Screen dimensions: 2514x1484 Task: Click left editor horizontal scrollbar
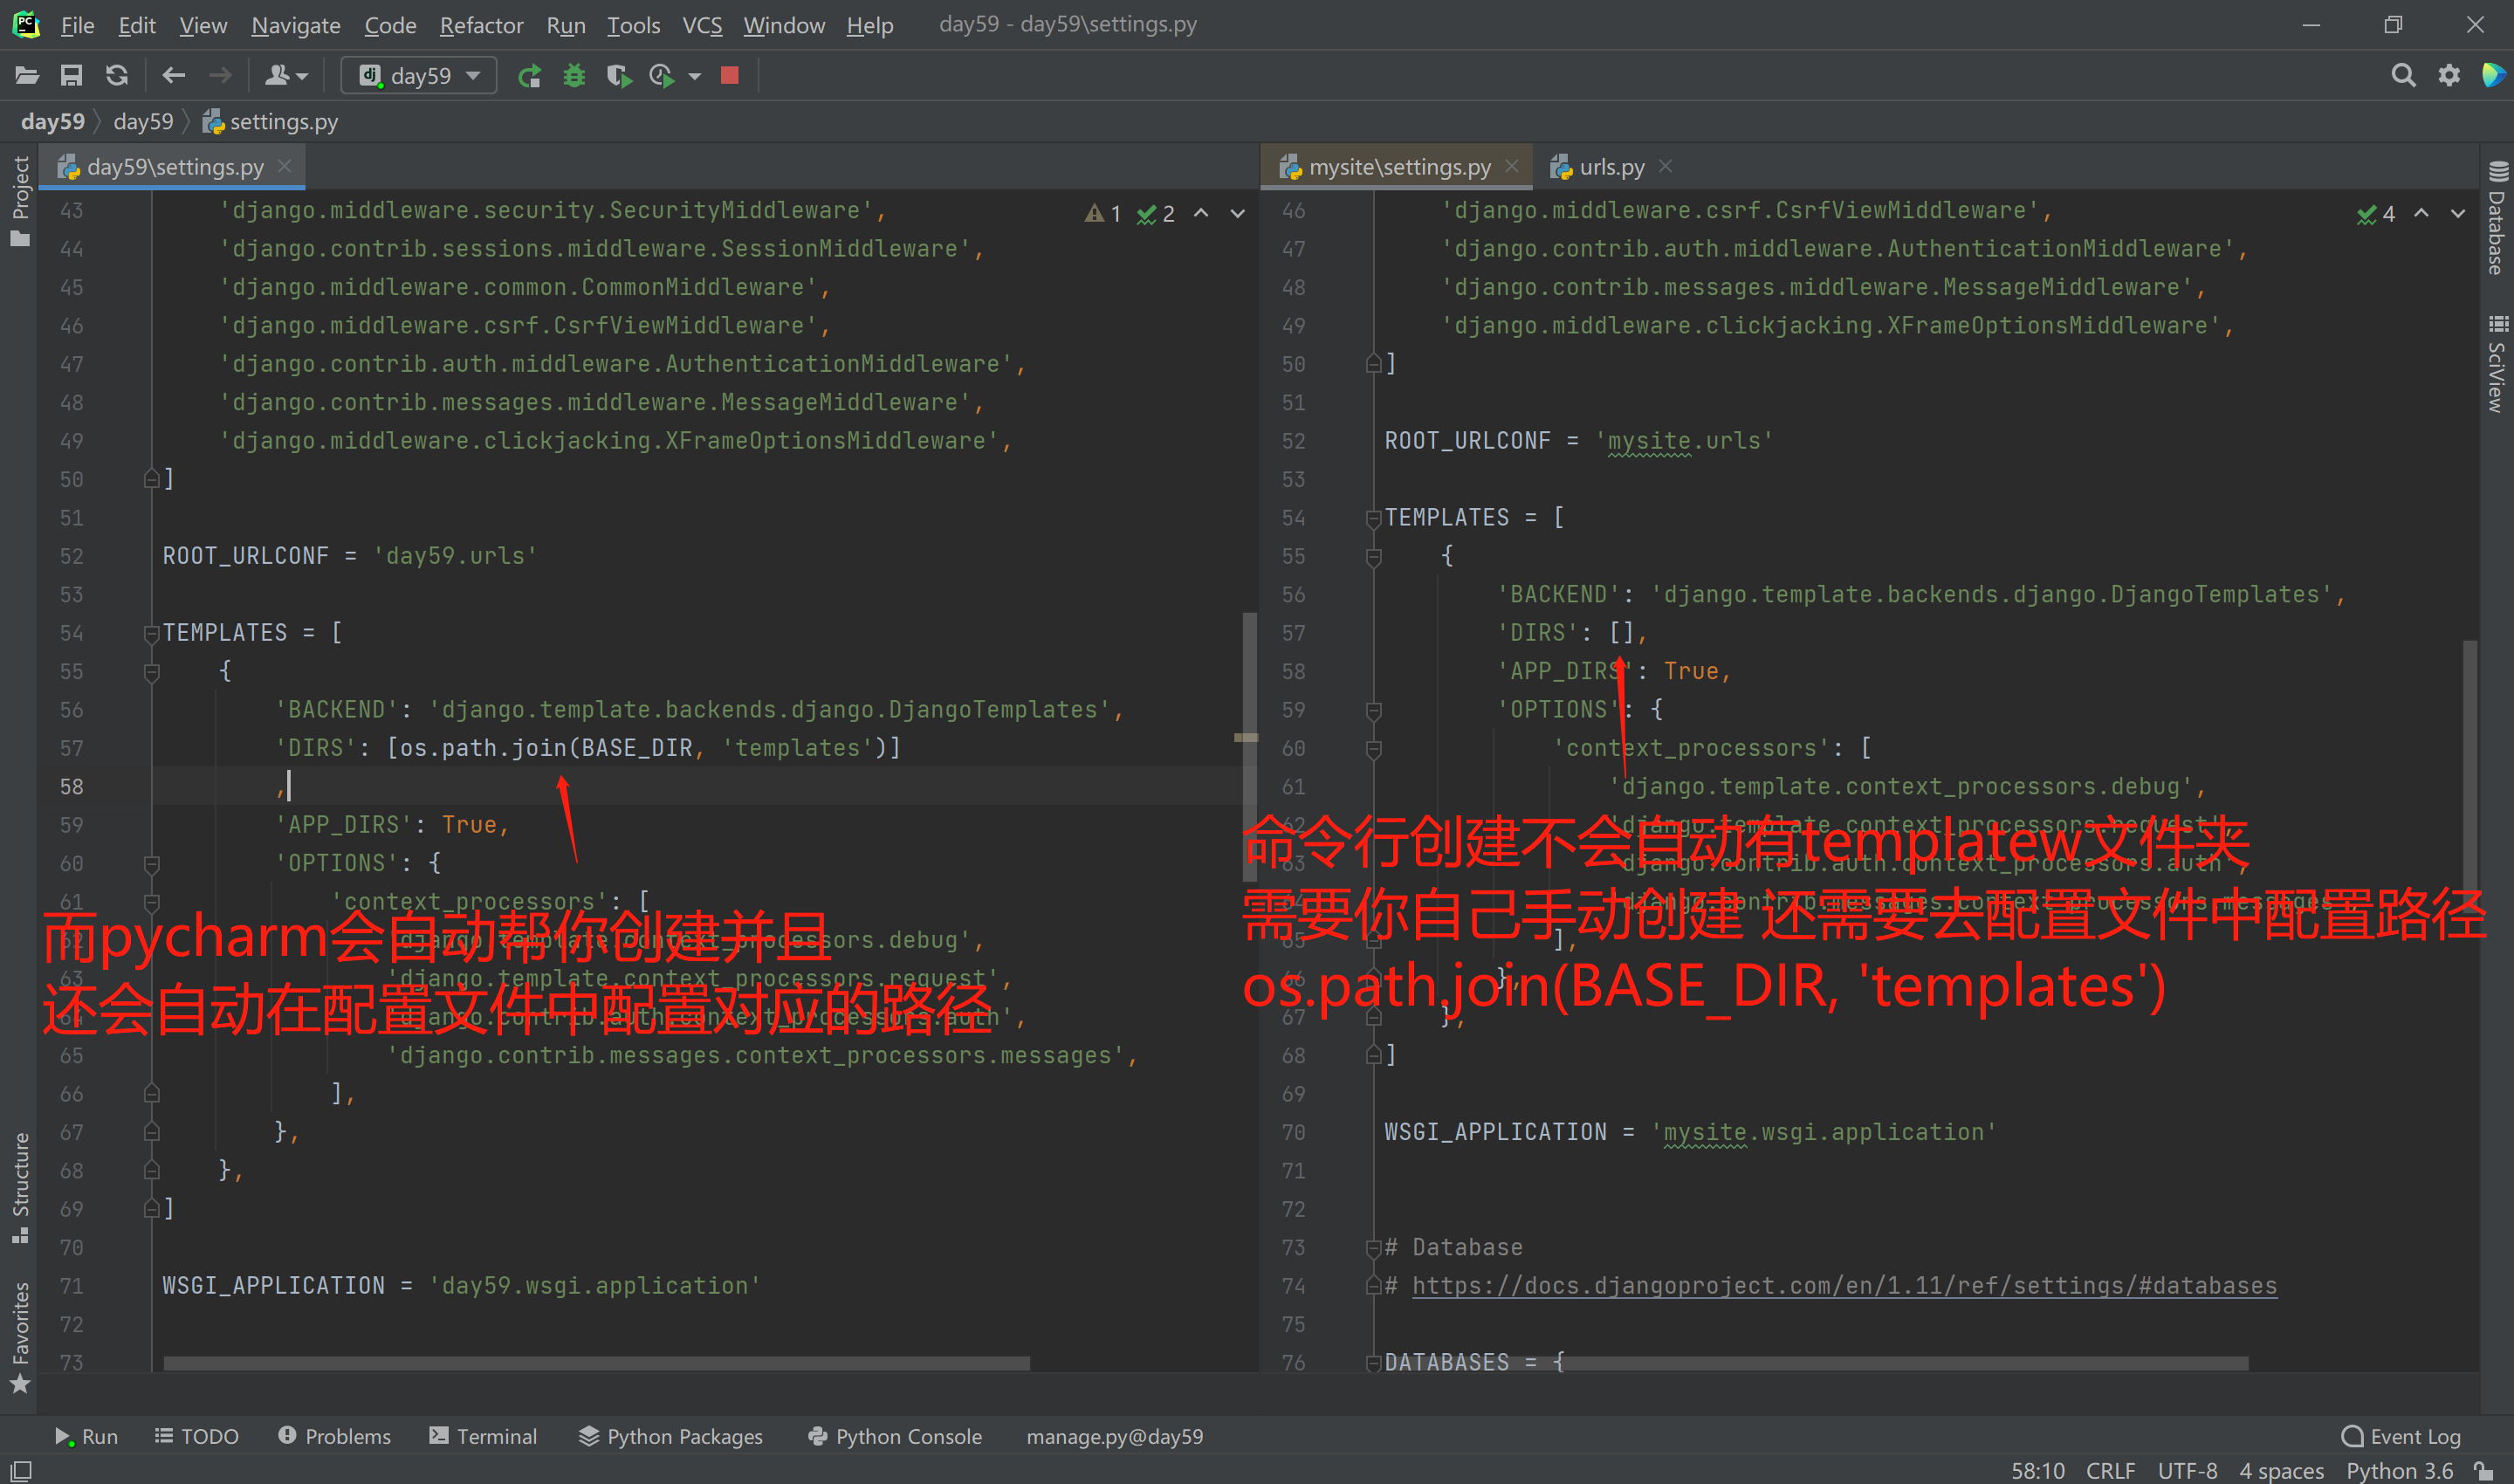coord(596,1363)
